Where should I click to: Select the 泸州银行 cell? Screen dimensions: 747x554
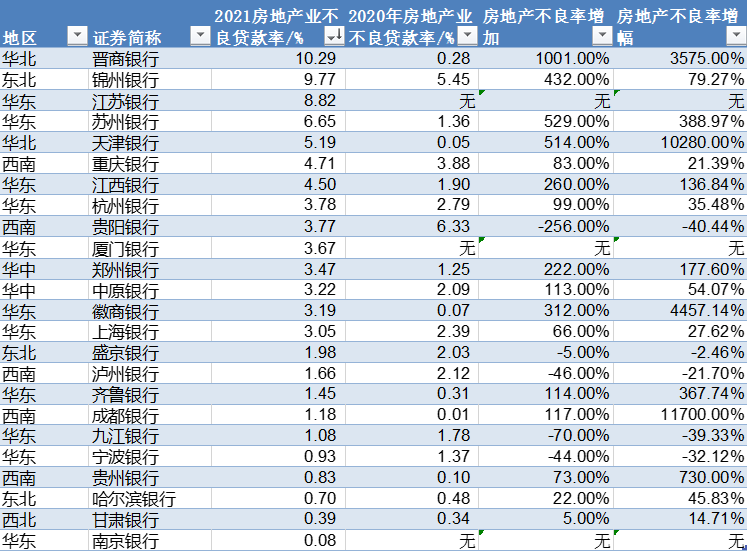[x=150, y=373]
